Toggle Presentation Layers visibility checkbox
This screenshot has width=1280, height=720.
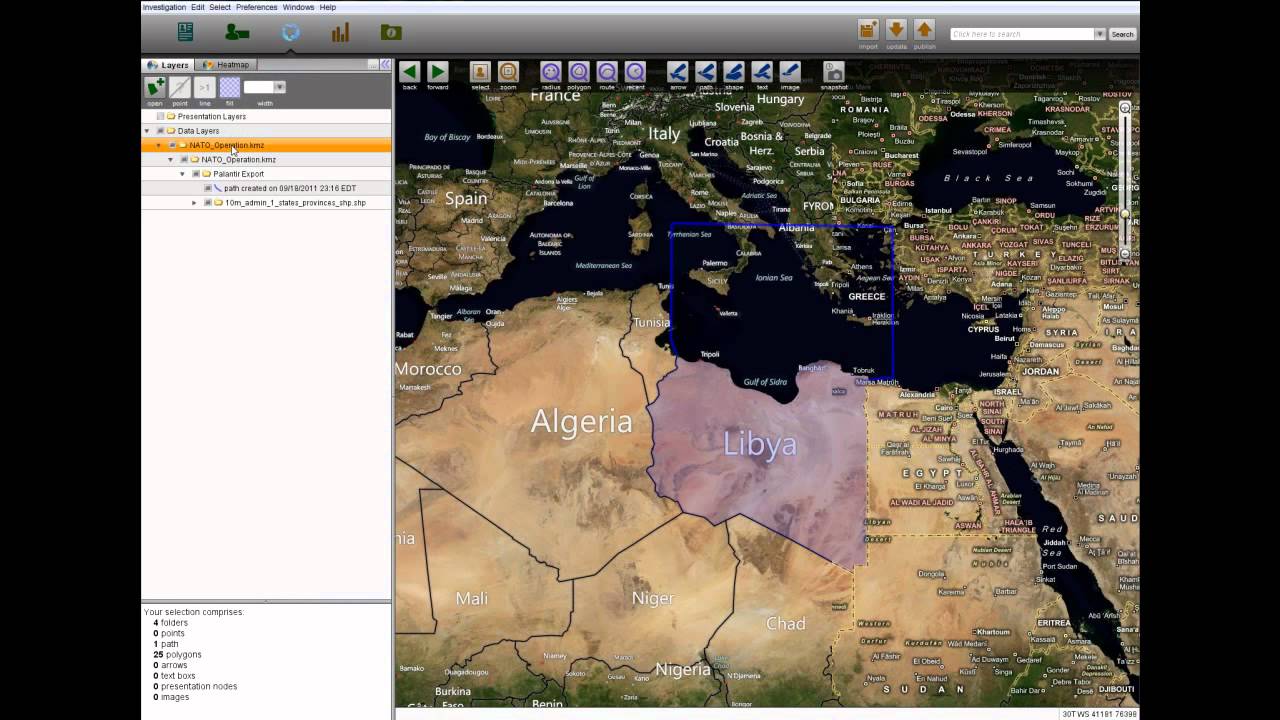coord(159,116)
